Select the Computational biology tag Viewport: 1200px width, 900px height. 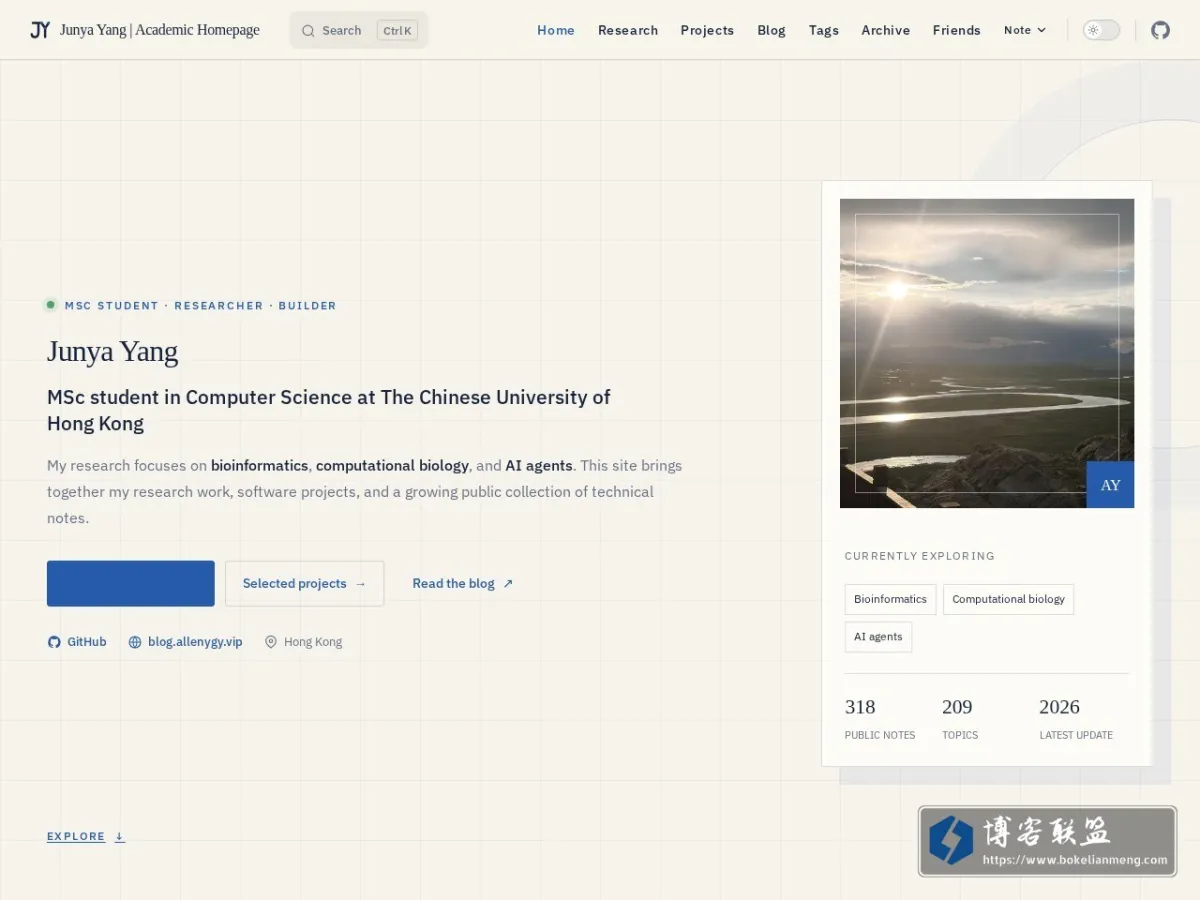point(1008,599)
